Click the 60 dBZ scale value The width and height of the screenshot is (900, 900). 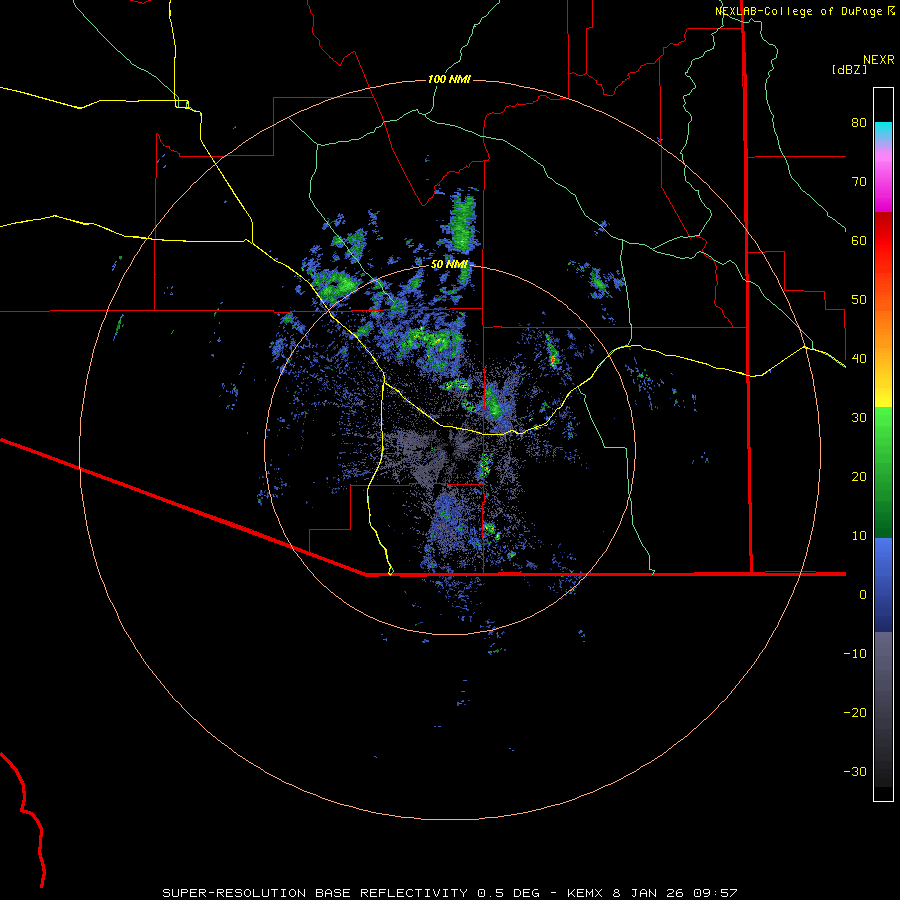click(x=859, y=240)
